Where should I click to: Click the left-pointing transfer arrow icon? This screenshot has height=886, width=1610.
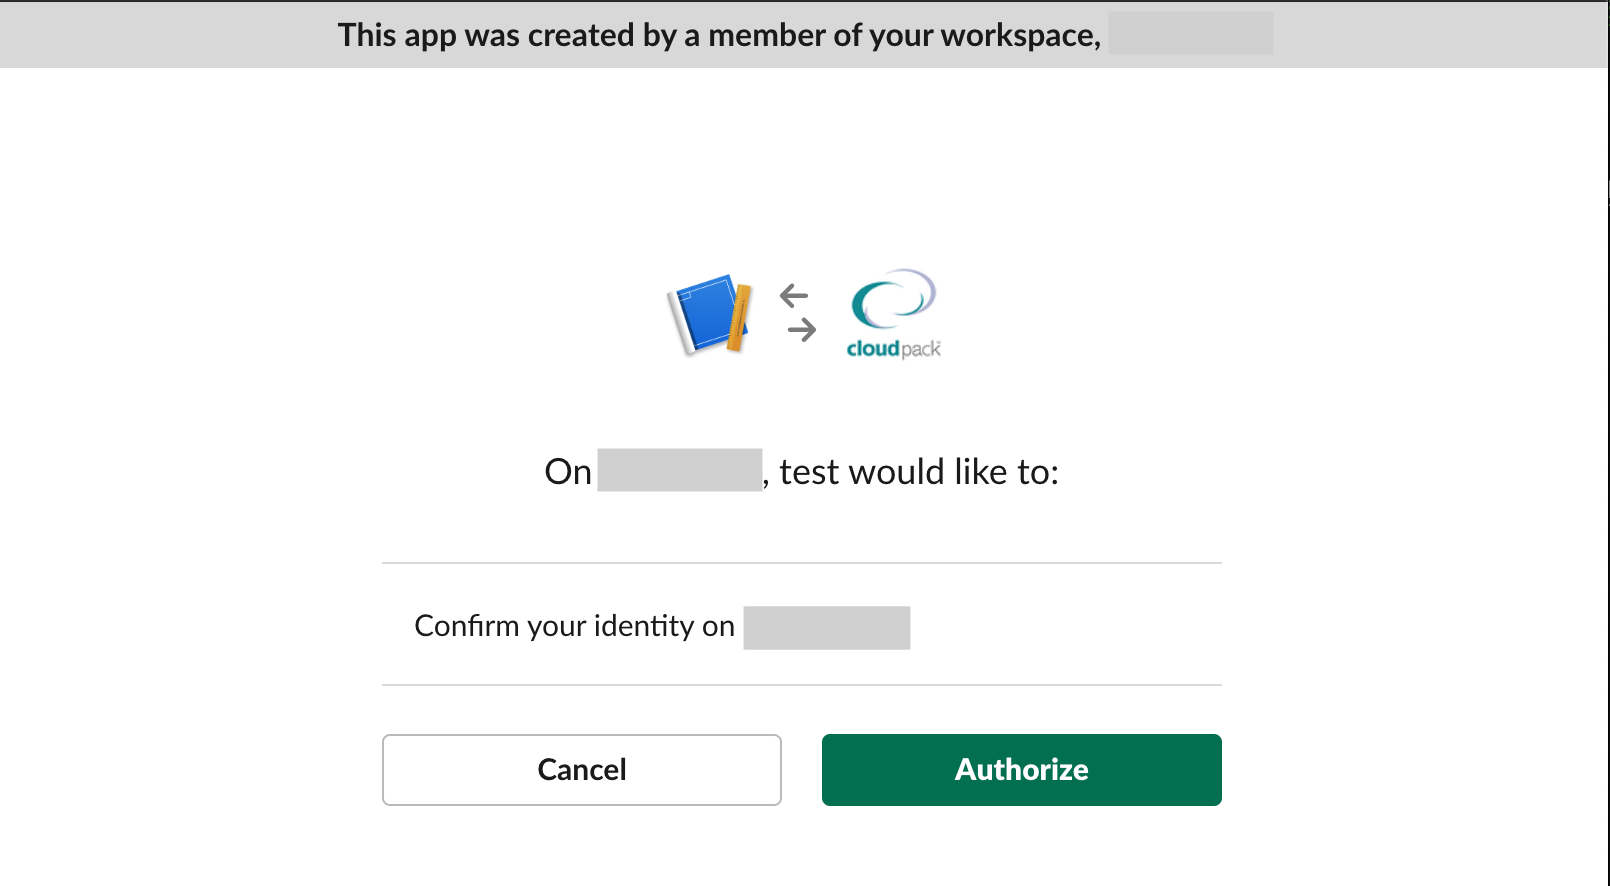click(x=795, y=293)
